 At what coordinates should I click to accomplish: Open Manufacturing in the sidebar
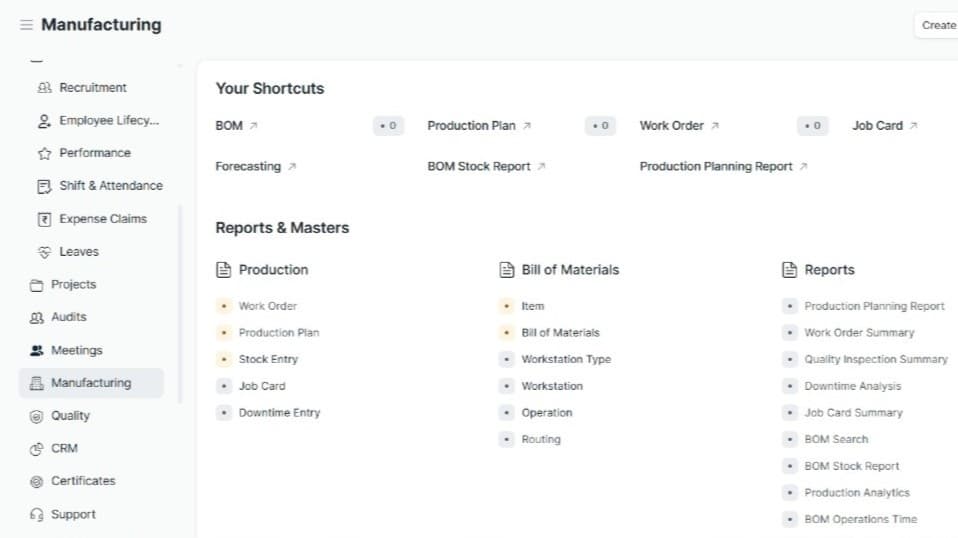coord(90,383)
